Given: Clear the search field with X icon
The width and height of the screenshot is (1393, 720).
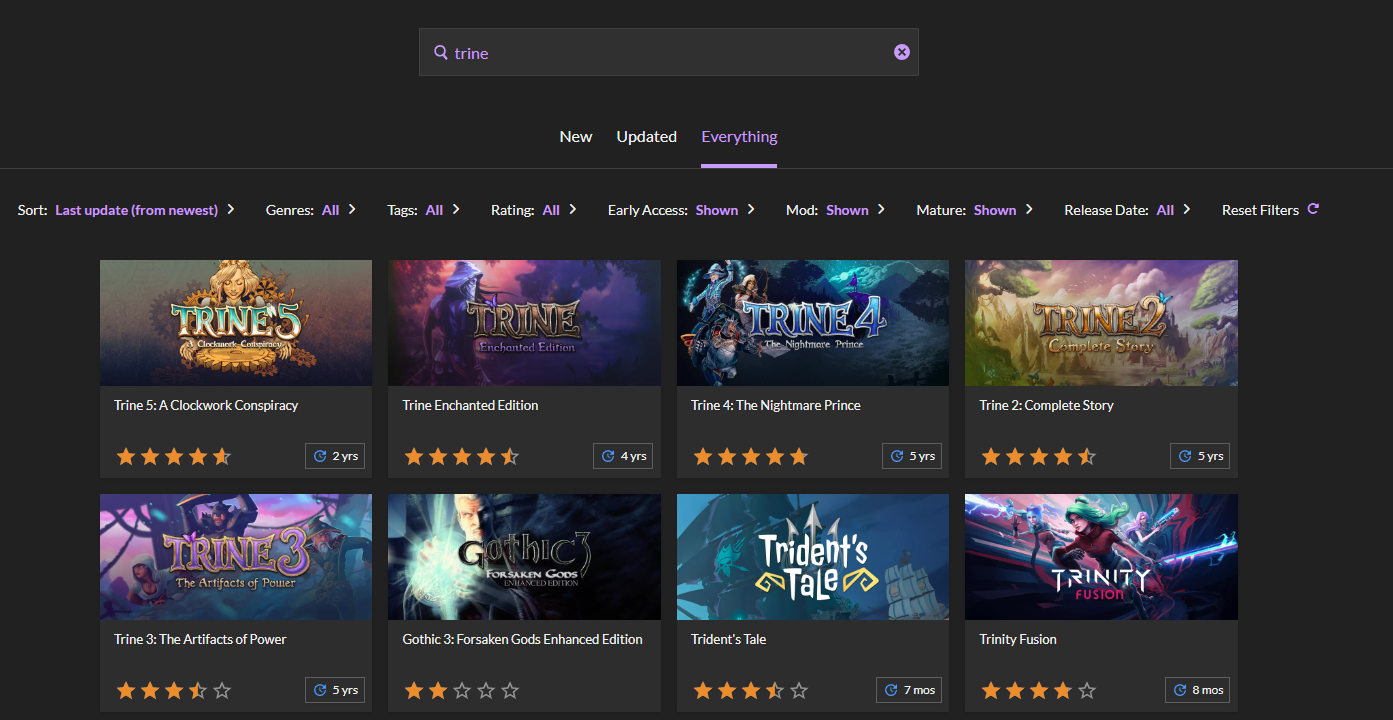Looking at the screenshot, I should 902,52.
